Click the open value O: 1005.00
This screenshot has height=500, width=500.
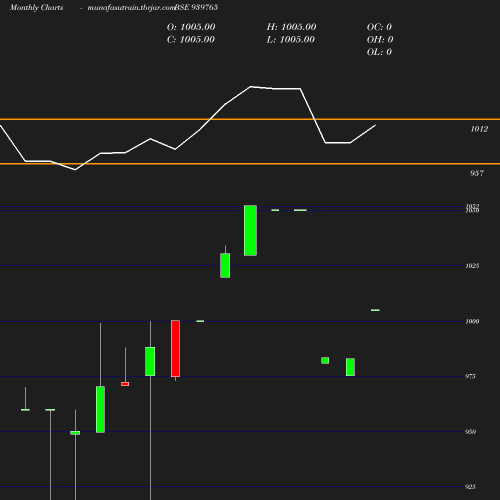(191, 27)
